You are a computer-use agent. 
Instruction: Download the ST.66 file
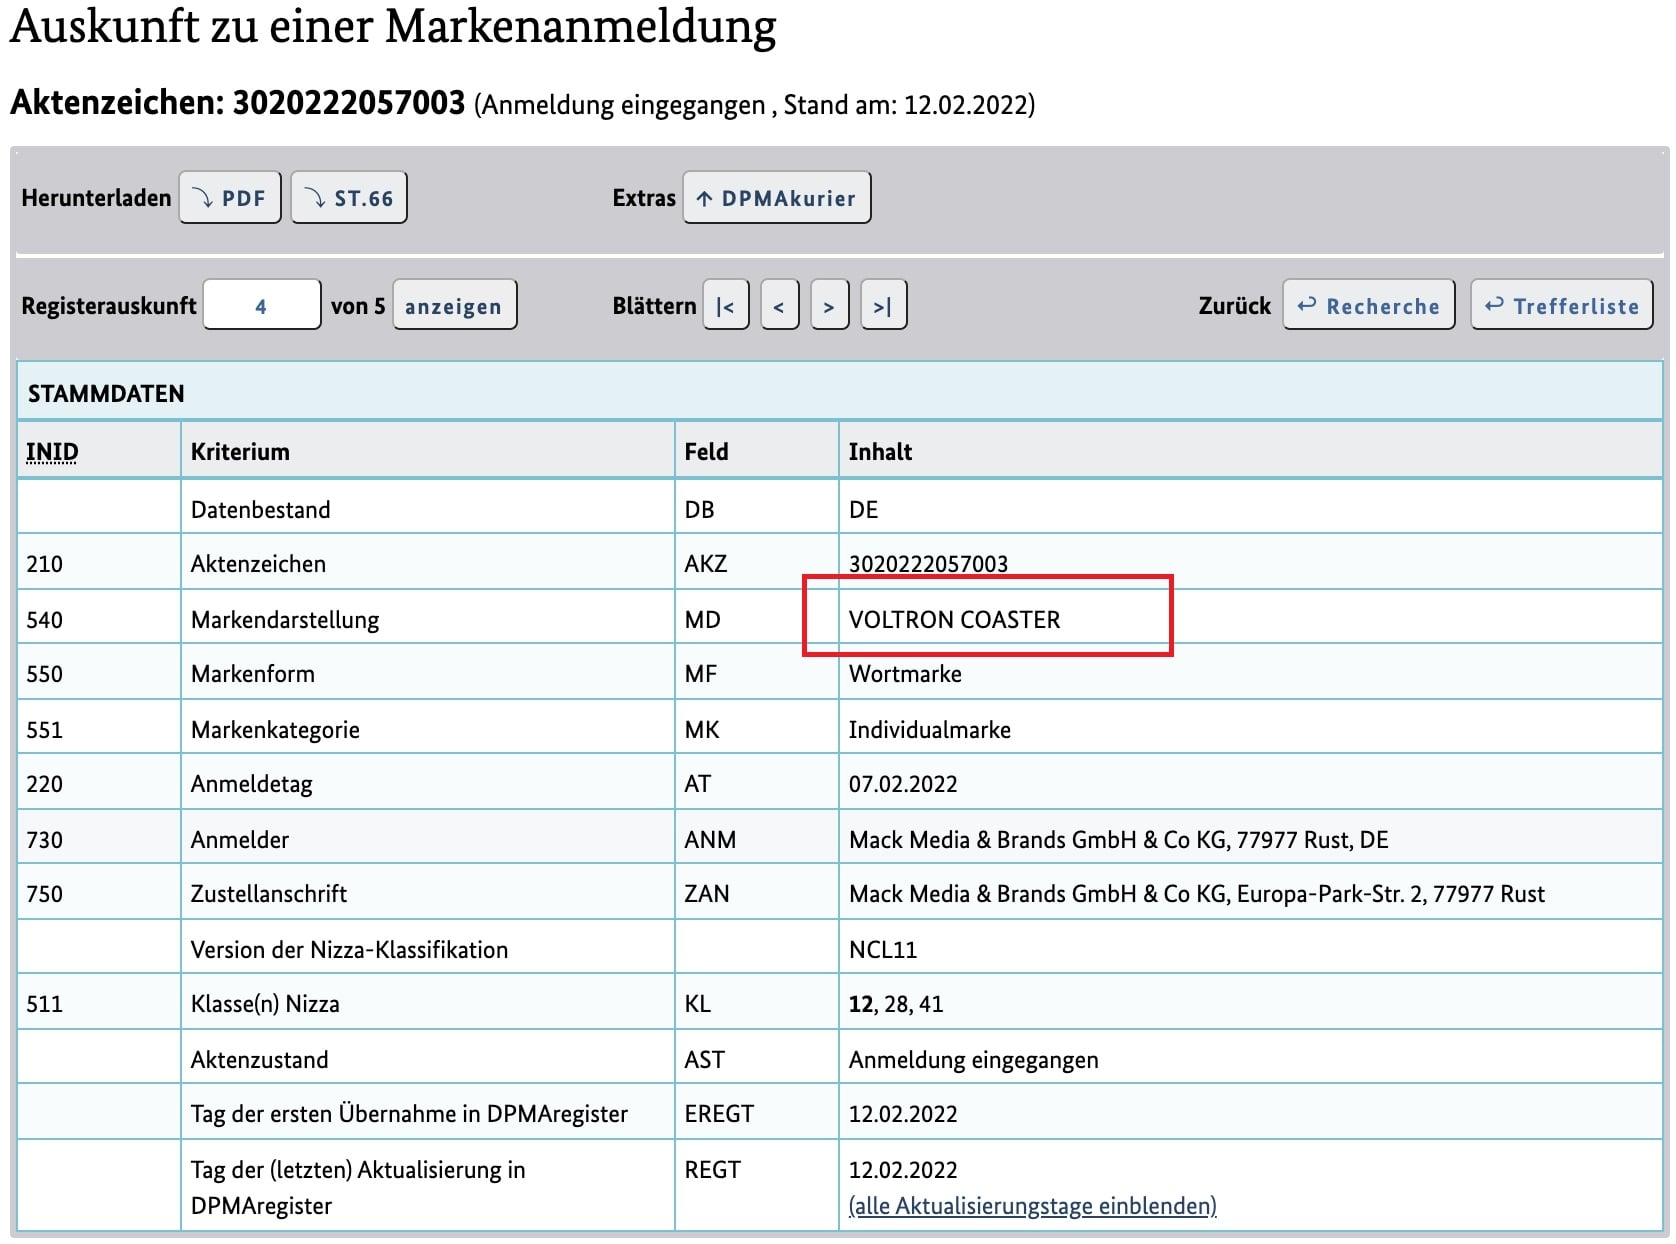349,198
